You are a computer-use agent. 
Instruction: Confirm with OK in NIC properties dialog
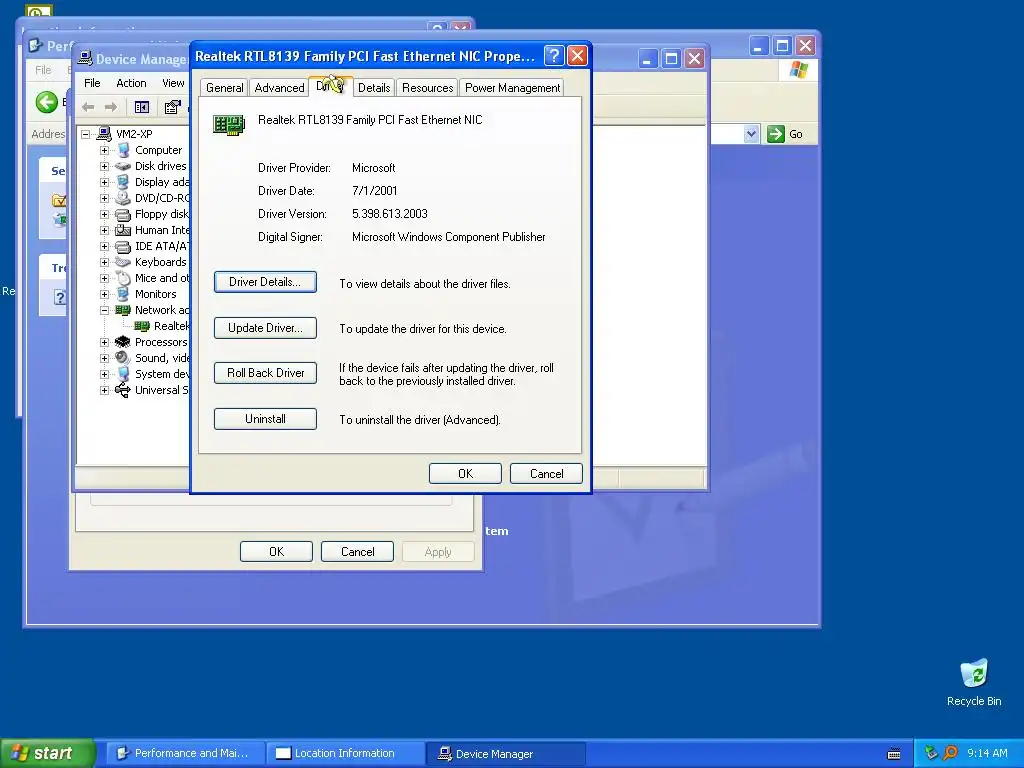tap(465, 473)
